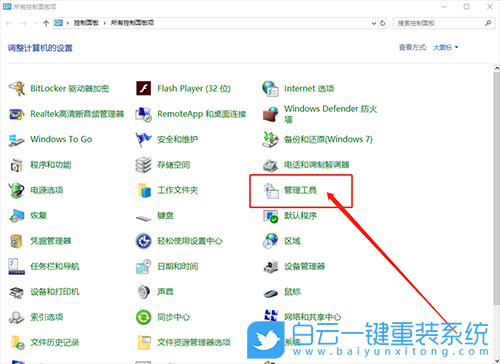500x364 pixels.
Task: Open the 工作文件夹 icon
Action: (x=144, y=190)
